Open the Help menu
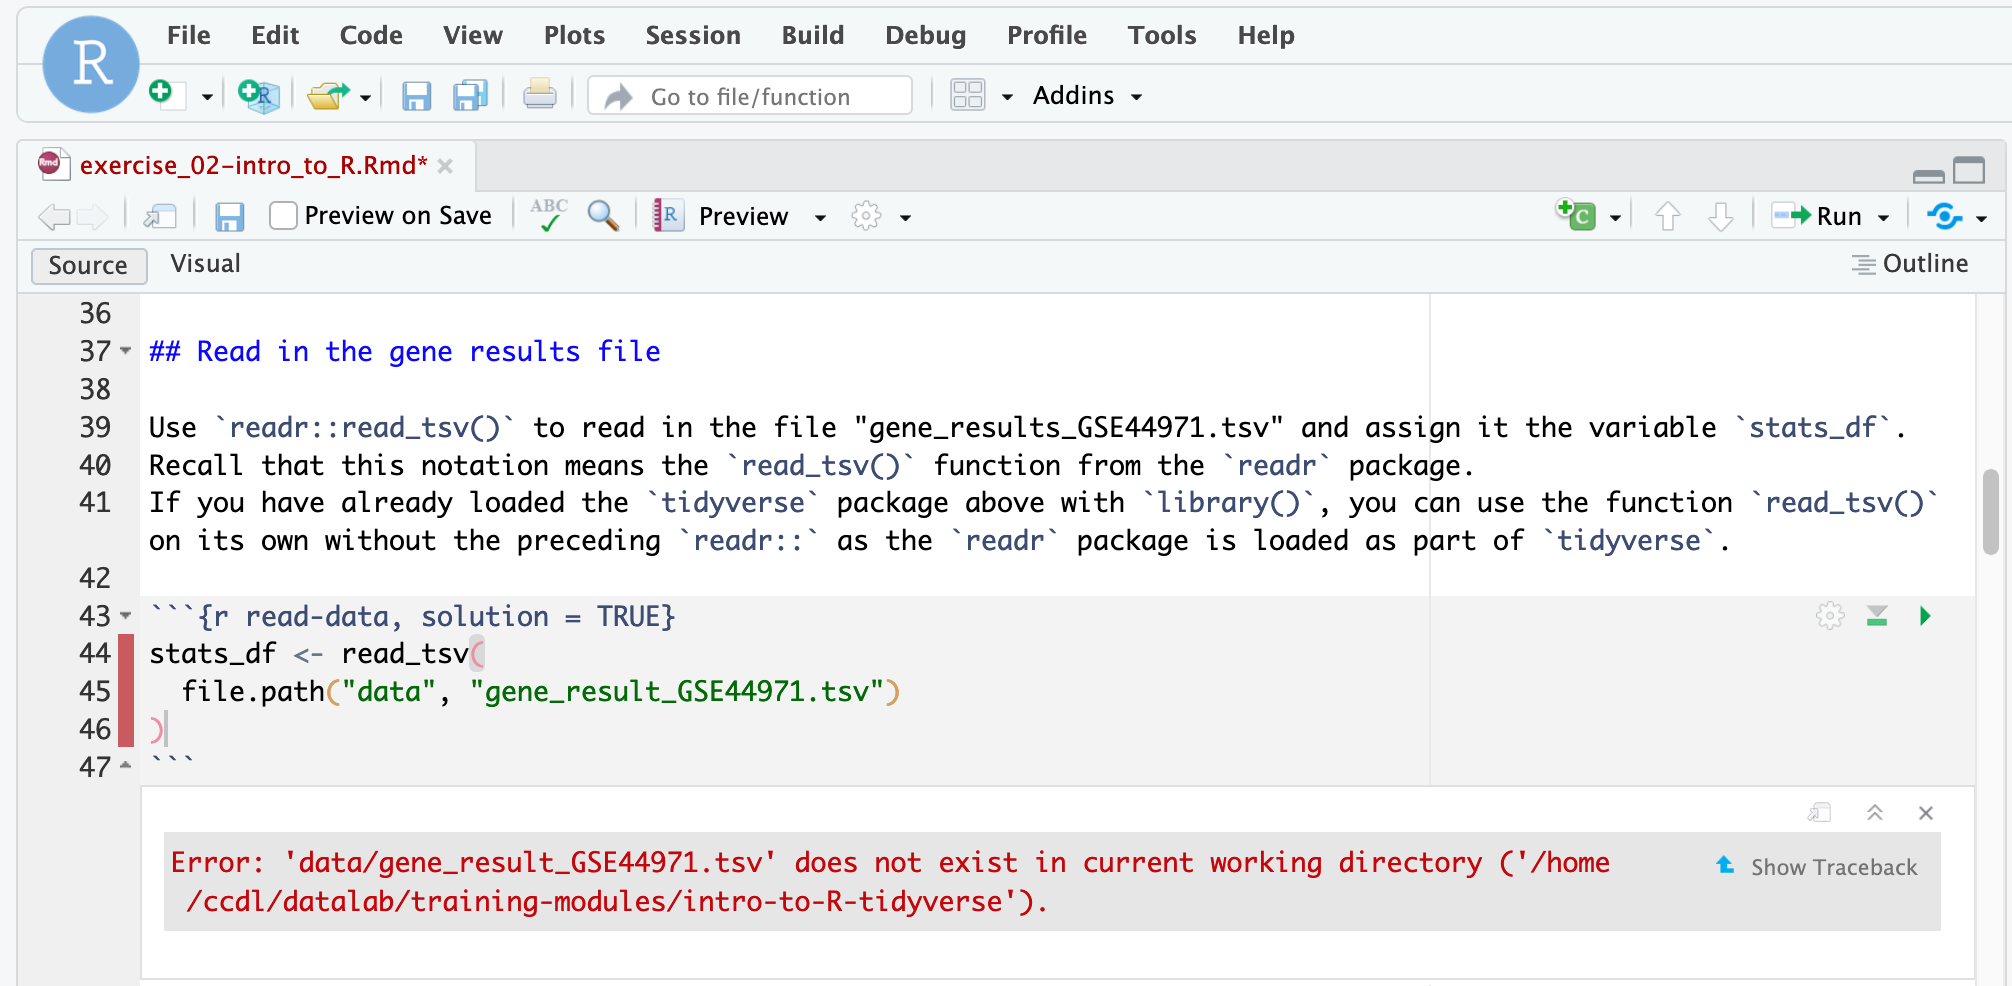Screen dimensions: 2012x986 (x=1266, y=35)
